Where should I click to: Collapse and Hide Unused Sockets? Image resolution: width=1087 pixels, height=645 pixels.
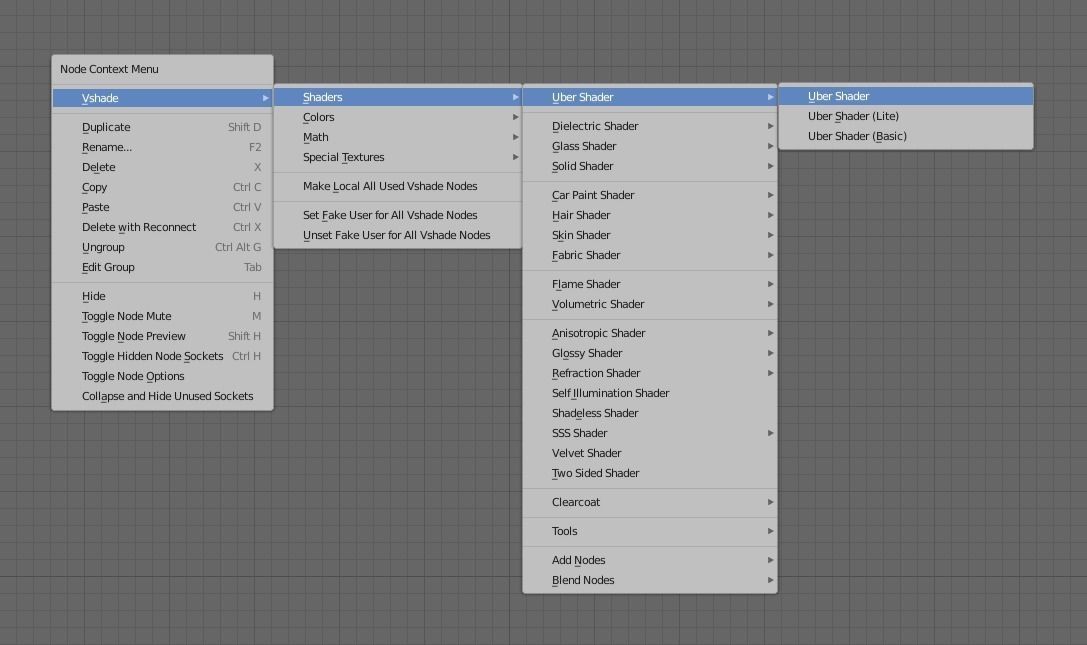167,396
